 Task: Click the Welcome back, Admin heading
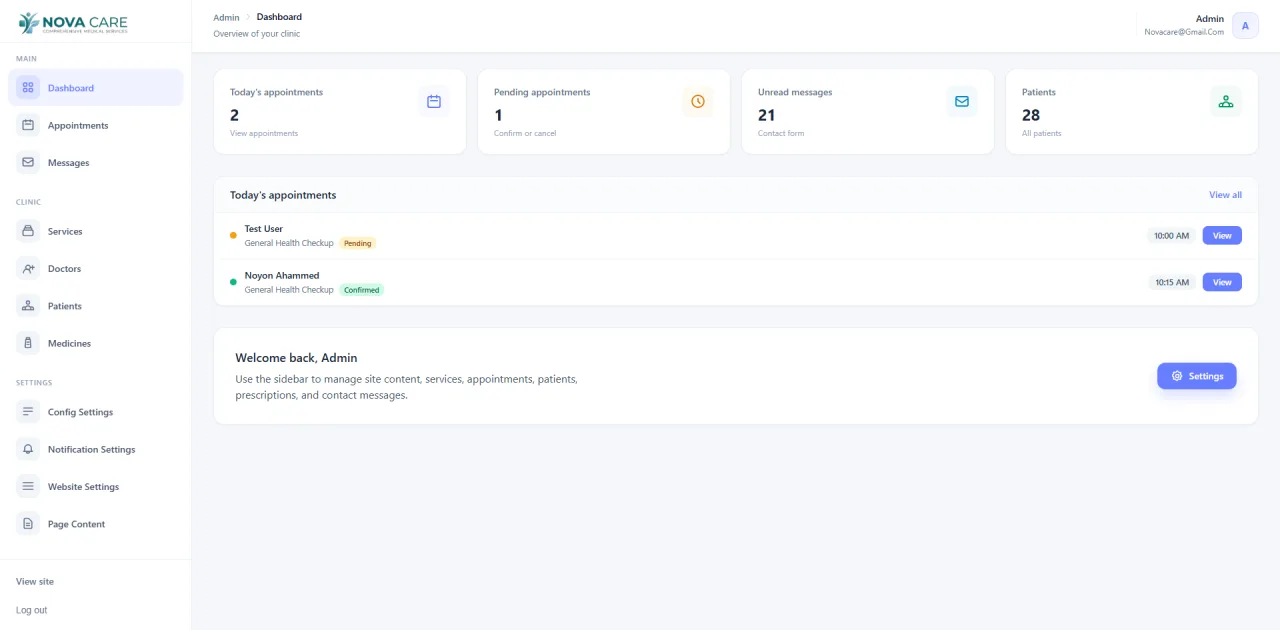(x=296, y=358)
